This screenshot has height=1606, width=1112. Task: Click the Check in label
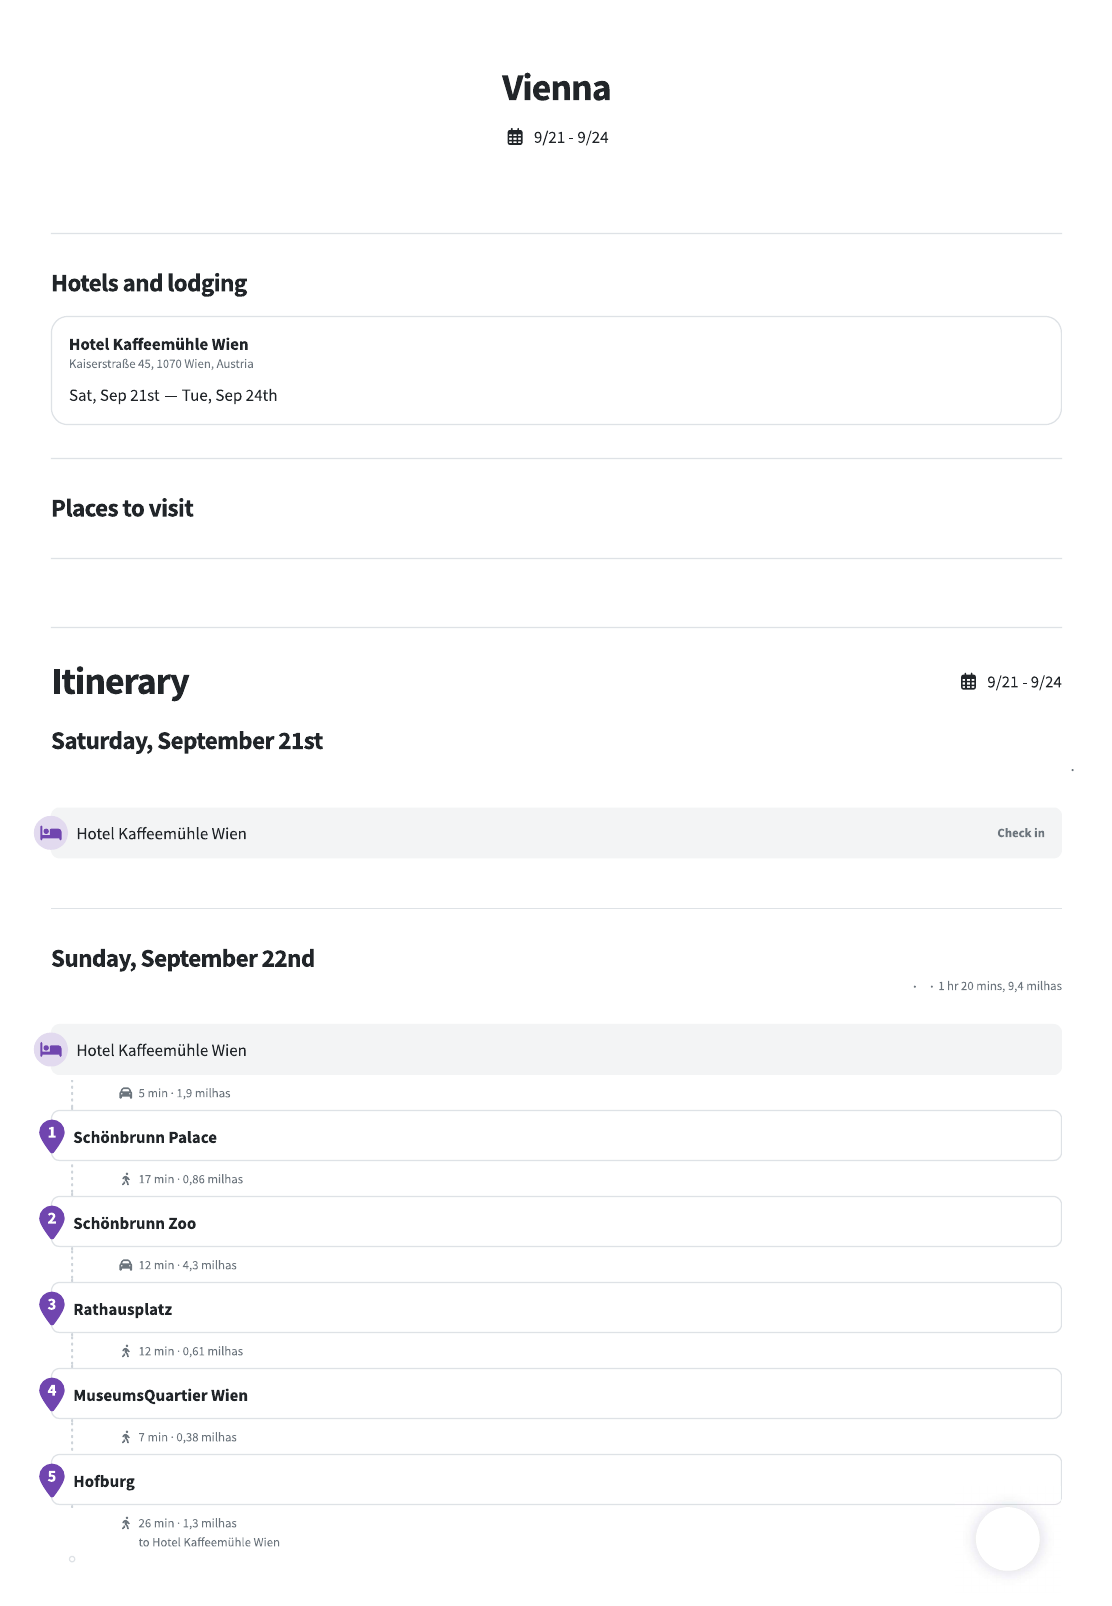pyautogui.click(x=1020, y=833)
